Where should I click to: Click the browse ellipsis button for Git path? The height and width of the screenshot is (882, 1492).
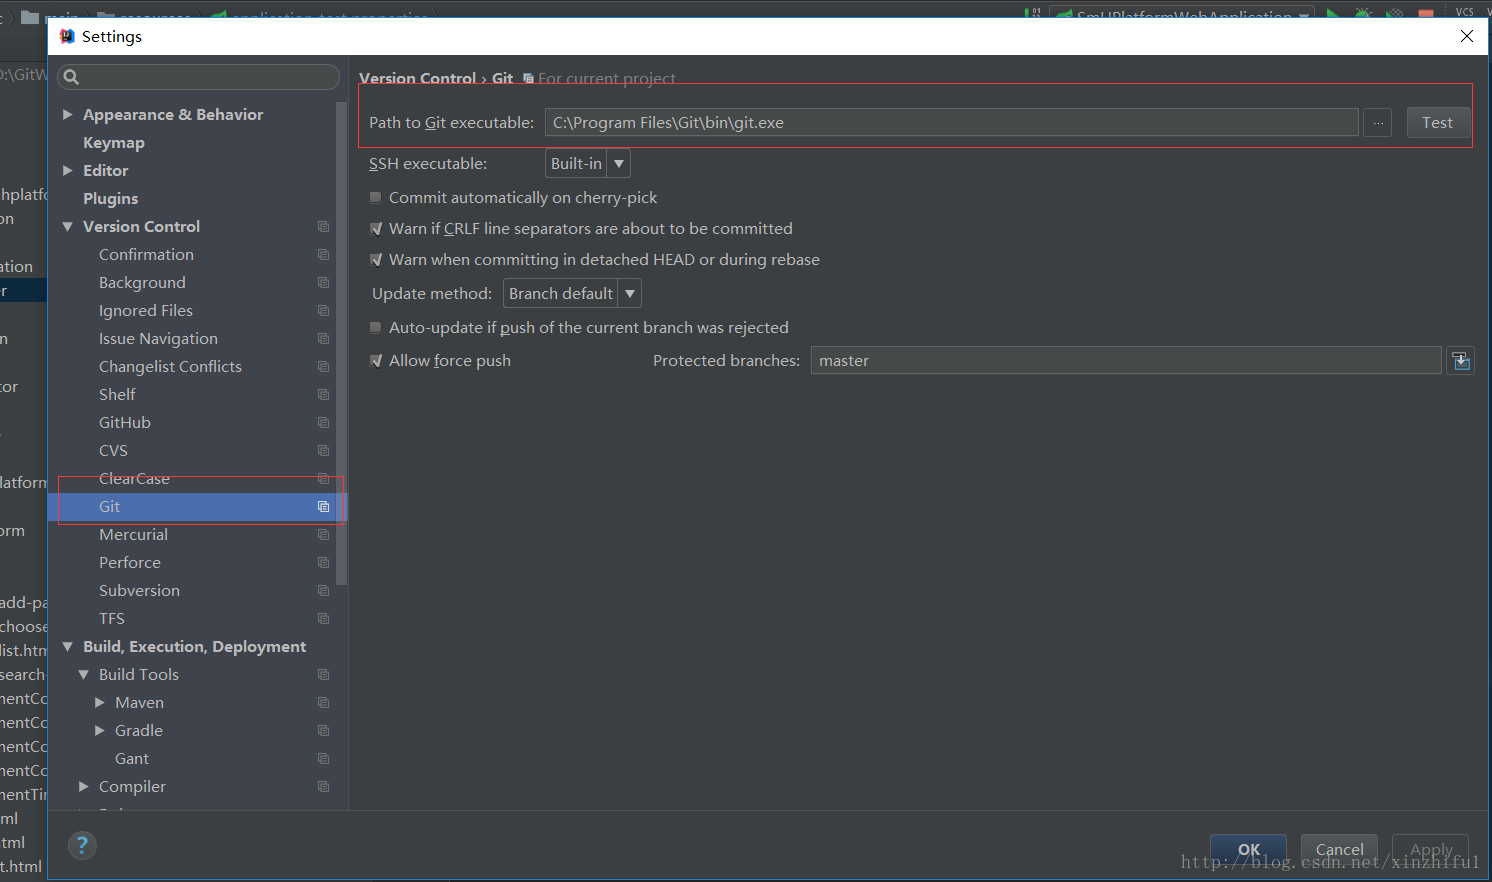tap(1378, 123)
